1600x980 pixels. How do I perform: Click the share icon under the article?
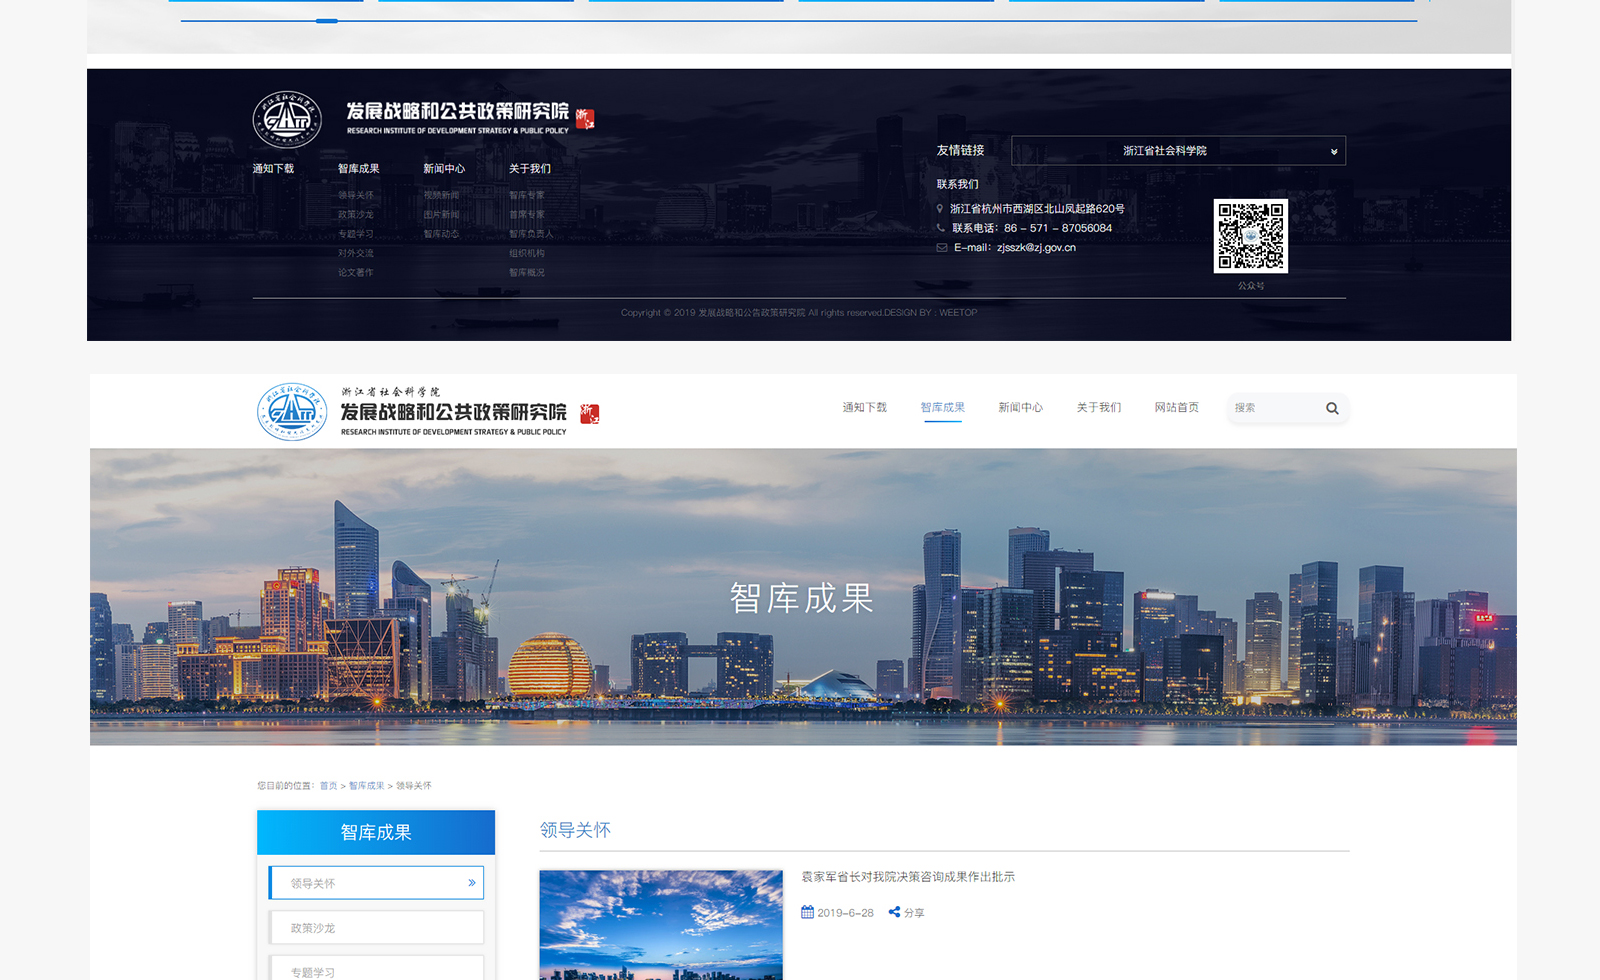(894, 912)
